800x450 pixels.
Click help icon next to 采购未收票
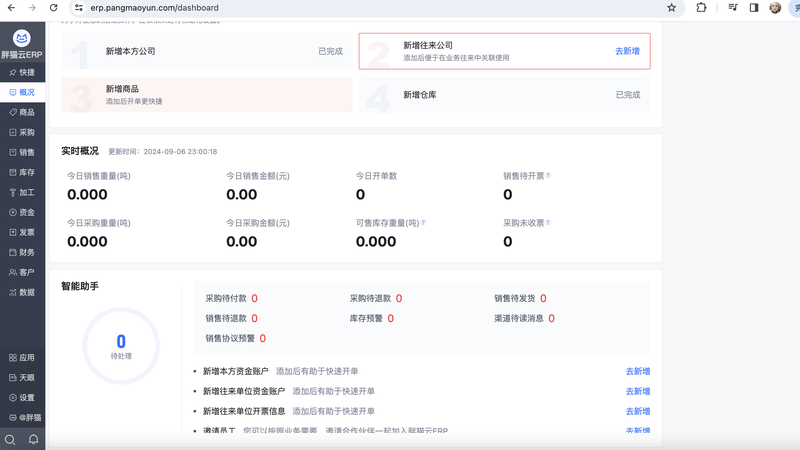click(548, 222)
